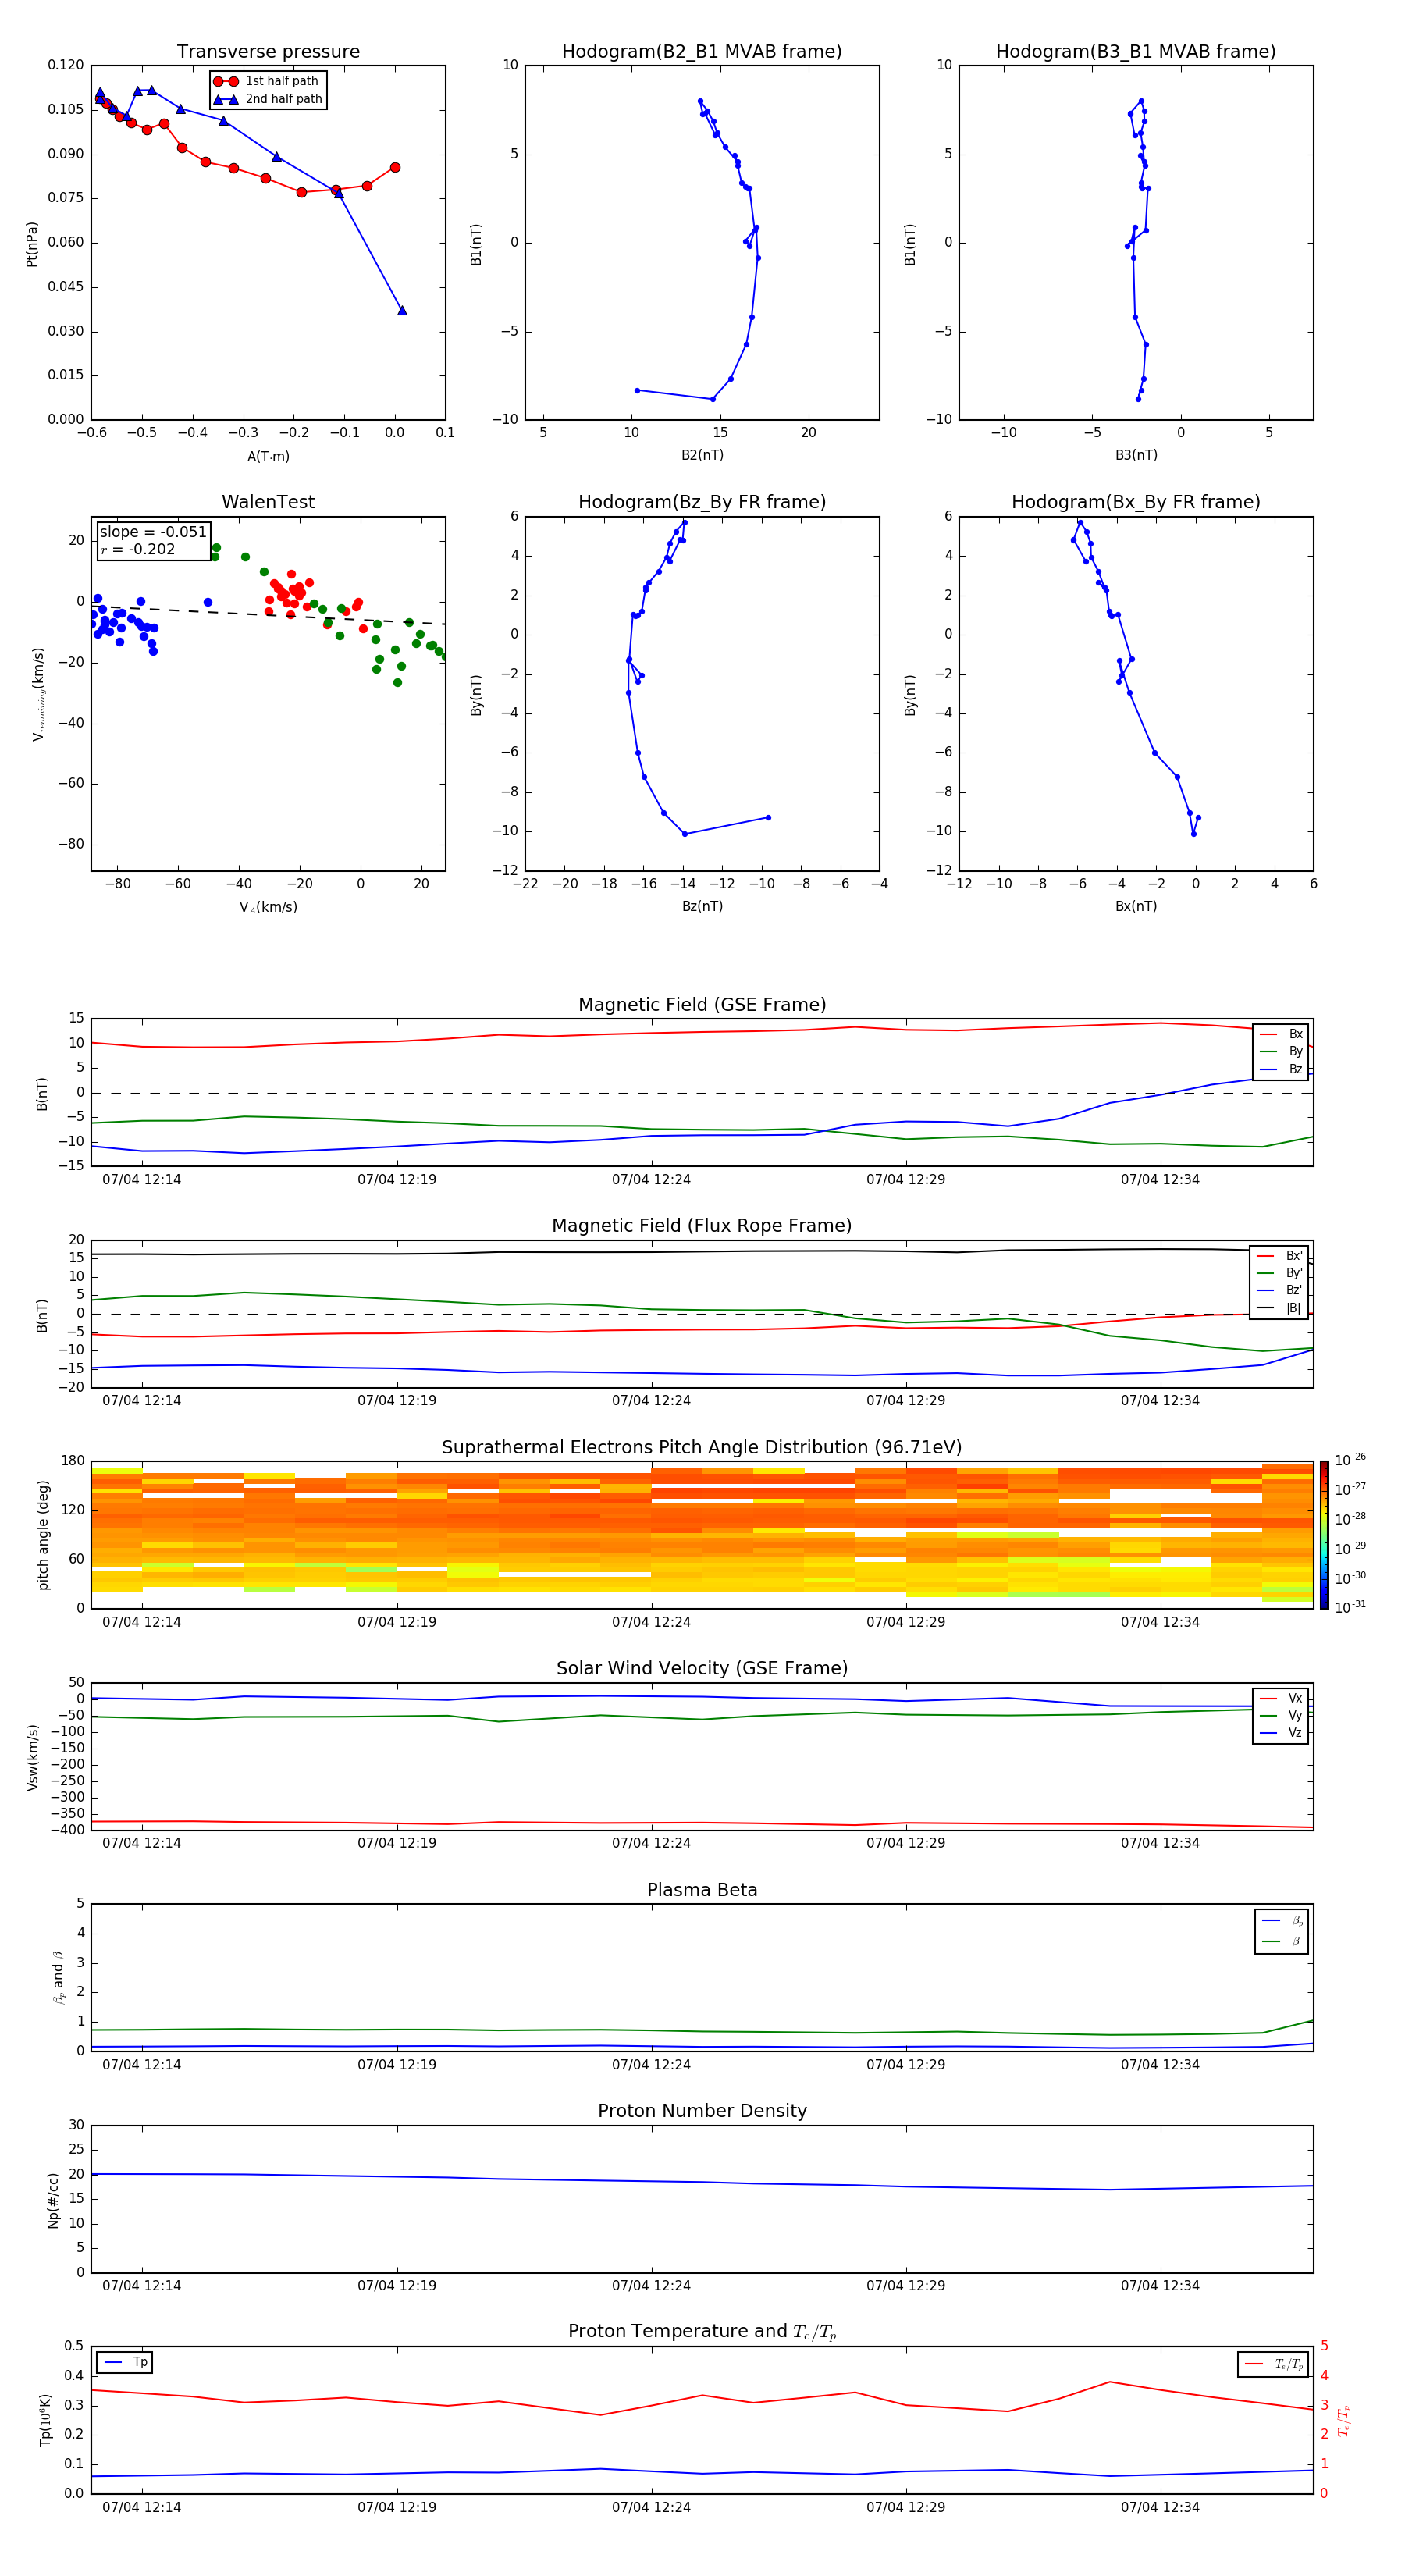Click the "Proton Number Density" title
This screenshot has height=2576, width=1405.
click(x=702, y=2111)
